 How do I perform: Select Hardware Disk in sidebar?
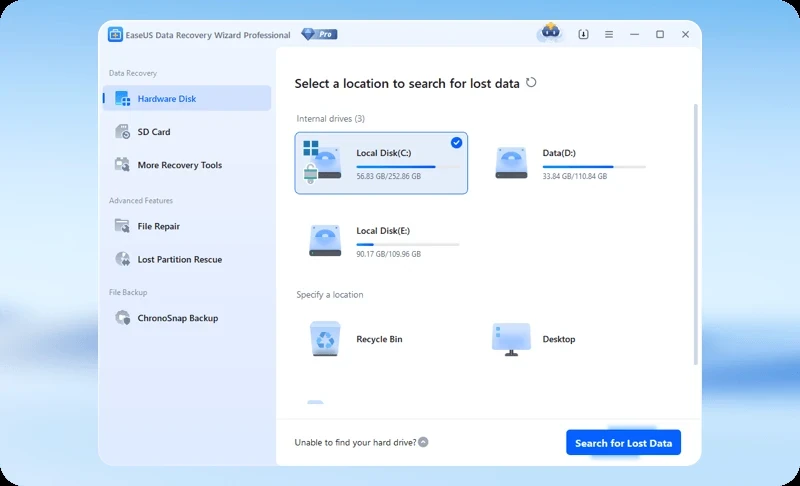click(x=187, y=98)
